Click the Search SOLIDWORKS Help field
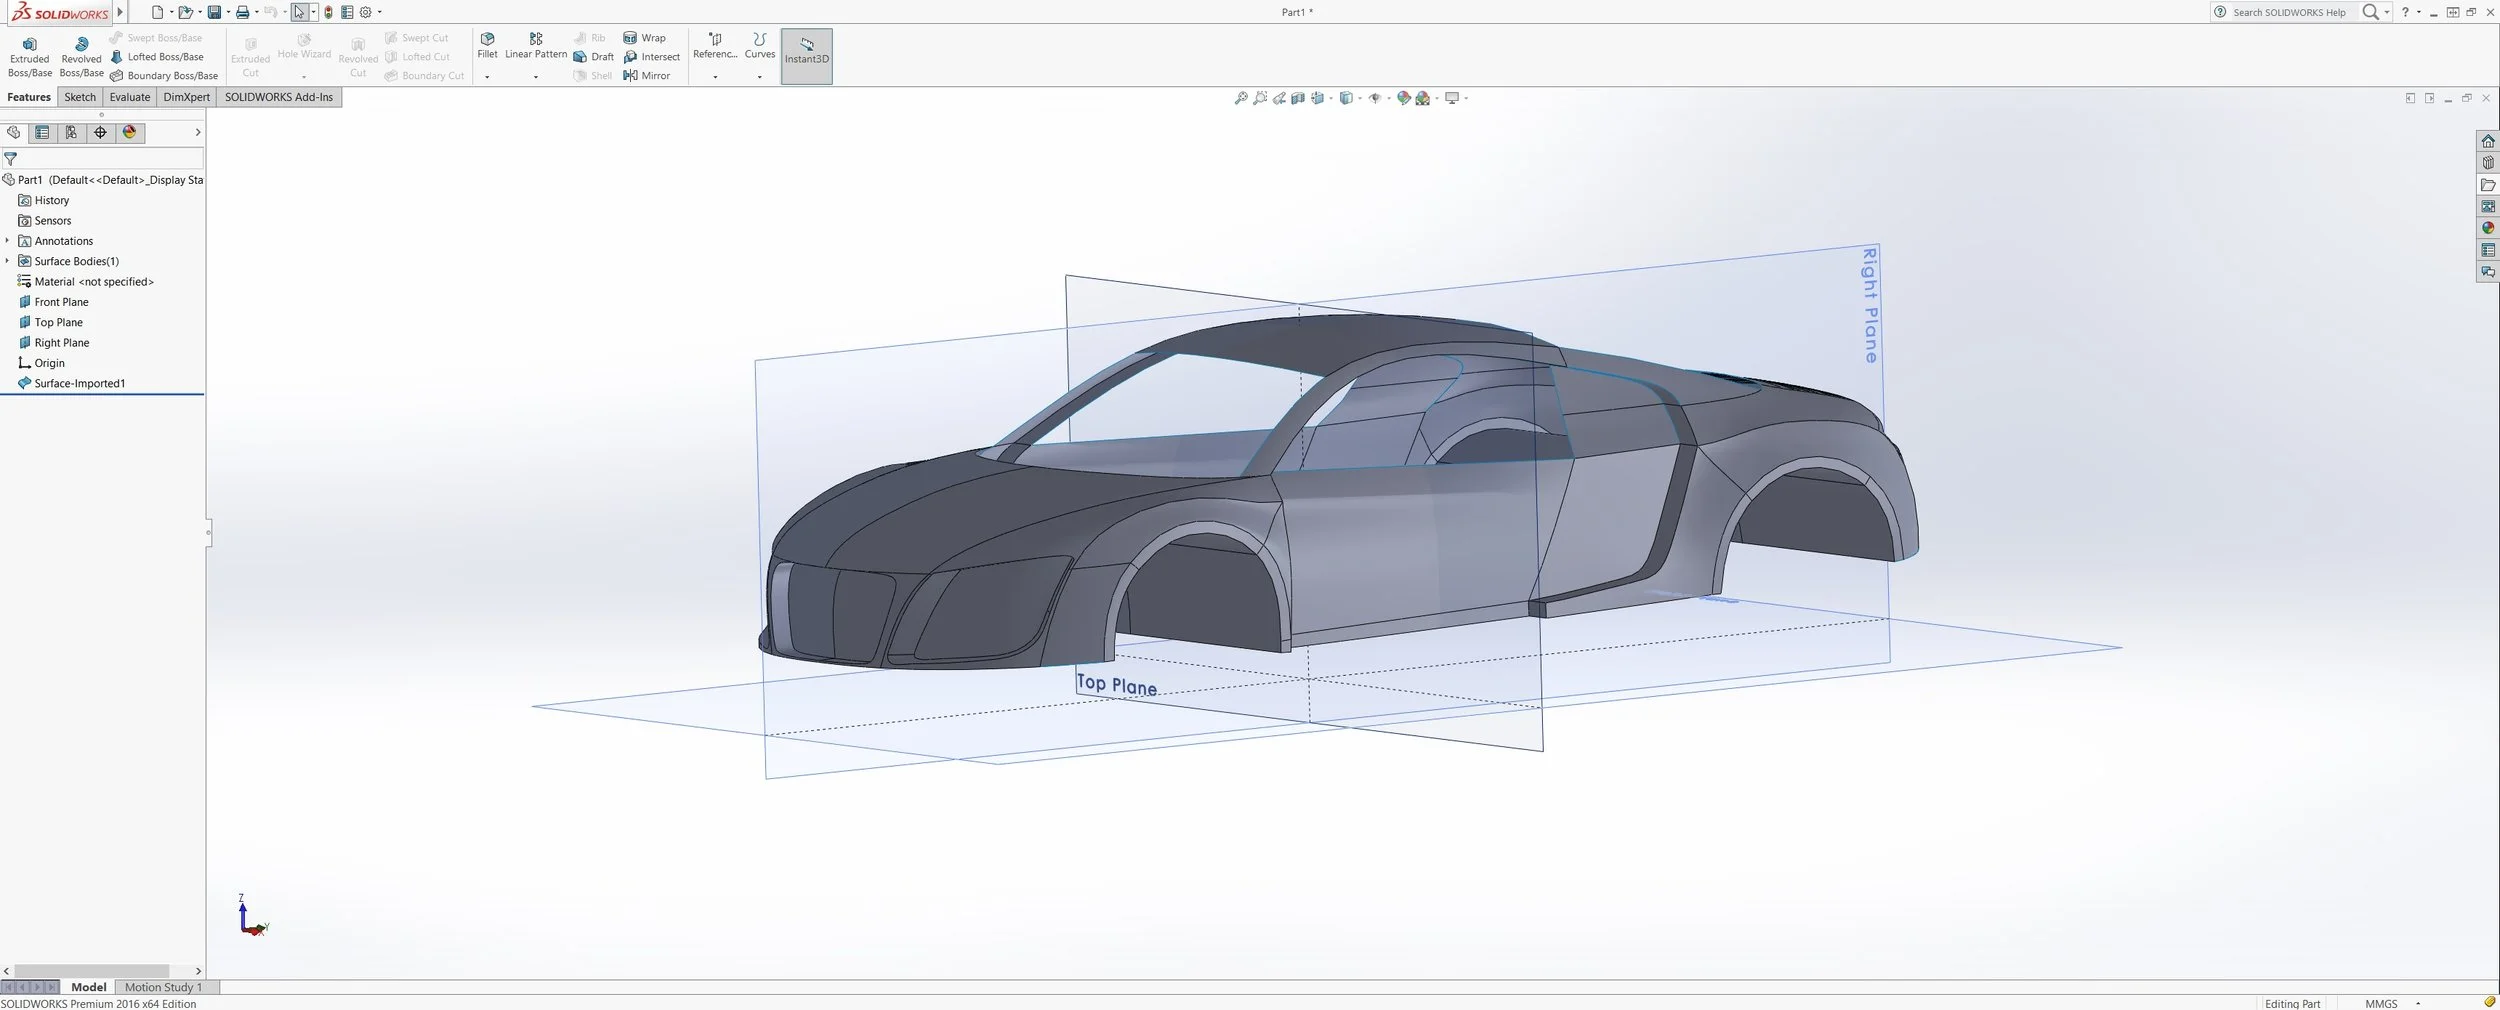 point(2289,12)
